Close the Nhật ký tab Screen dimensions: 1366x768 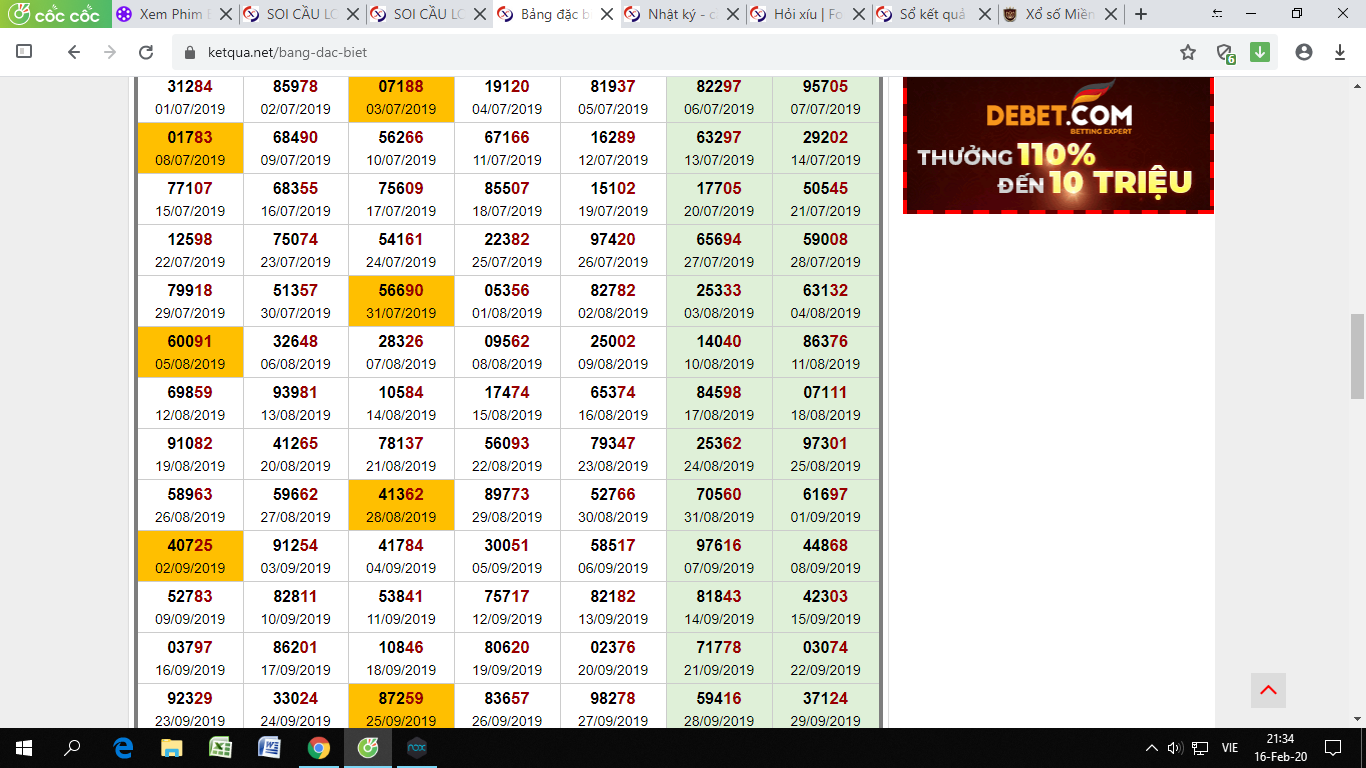(x=735, y=15)
